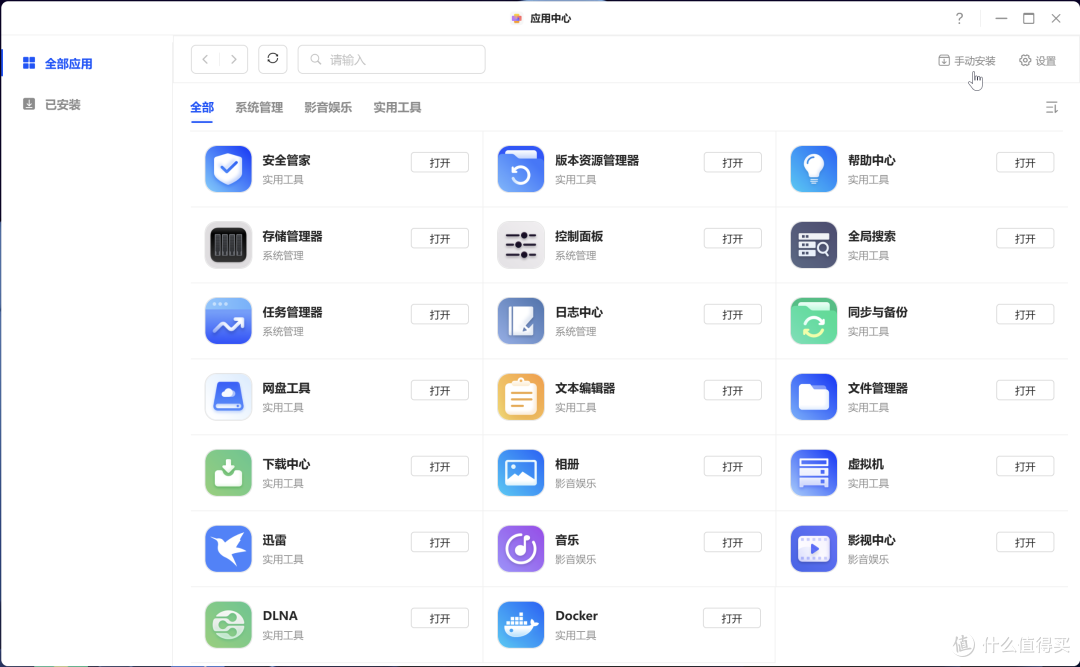Viewport: 1080px width, 667px height.
Task: Click the 全局搜索 app name text
Action: coord(871,236)
